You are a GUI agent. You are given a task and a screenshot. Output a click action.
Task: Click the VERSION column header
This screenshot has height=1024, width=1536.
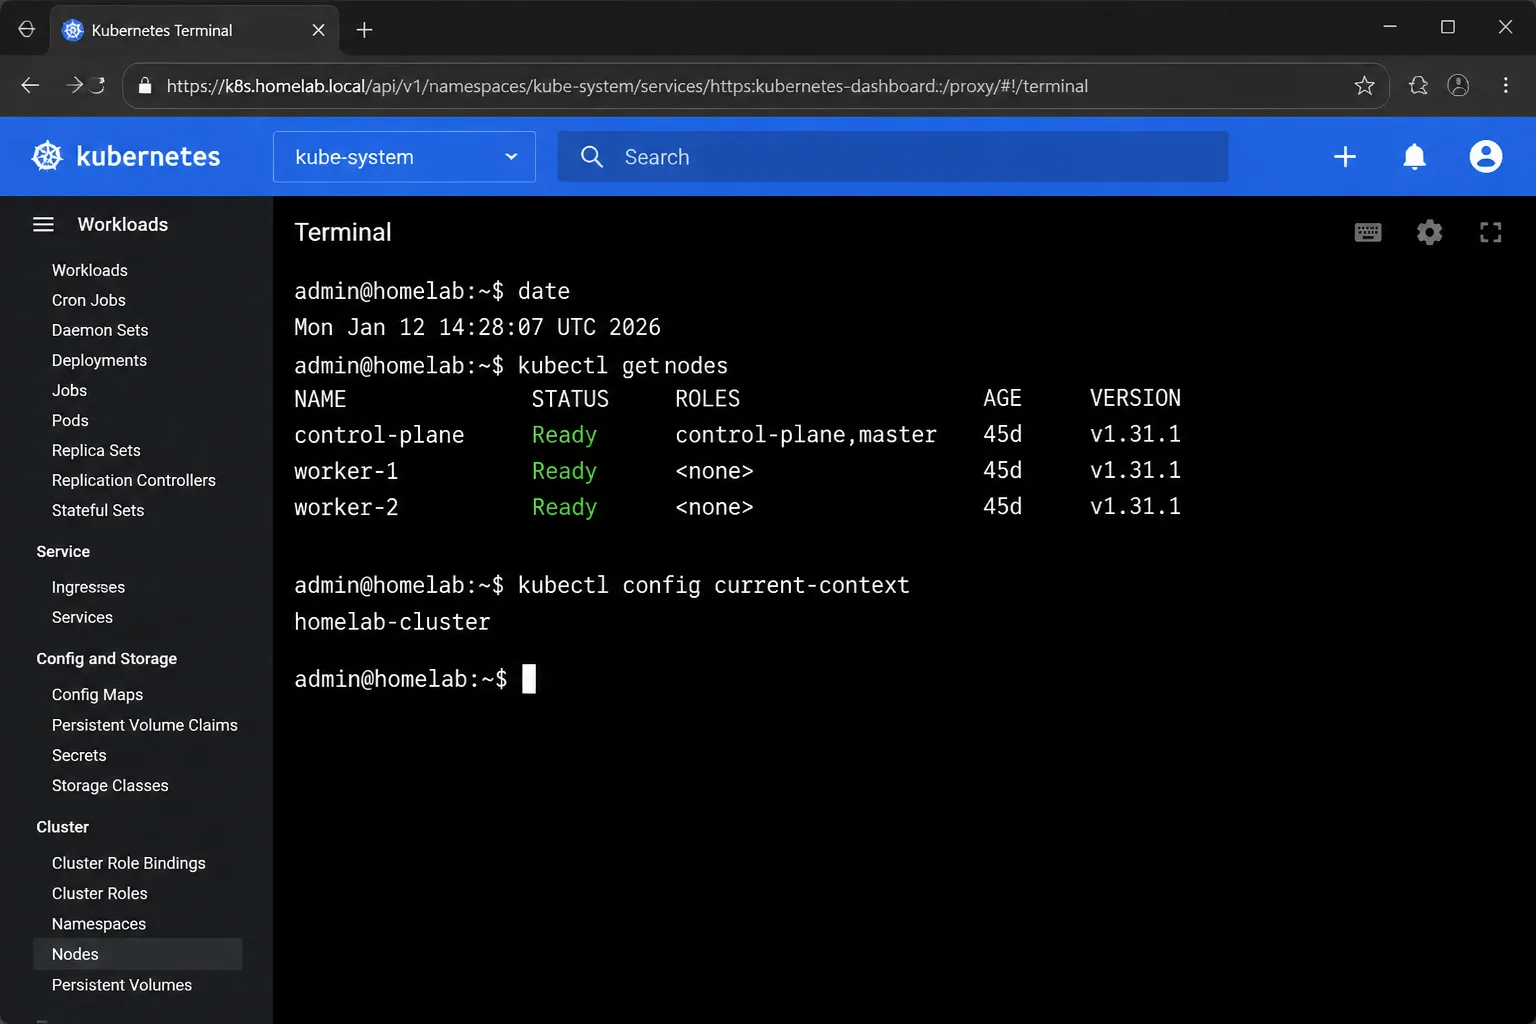1135,398
